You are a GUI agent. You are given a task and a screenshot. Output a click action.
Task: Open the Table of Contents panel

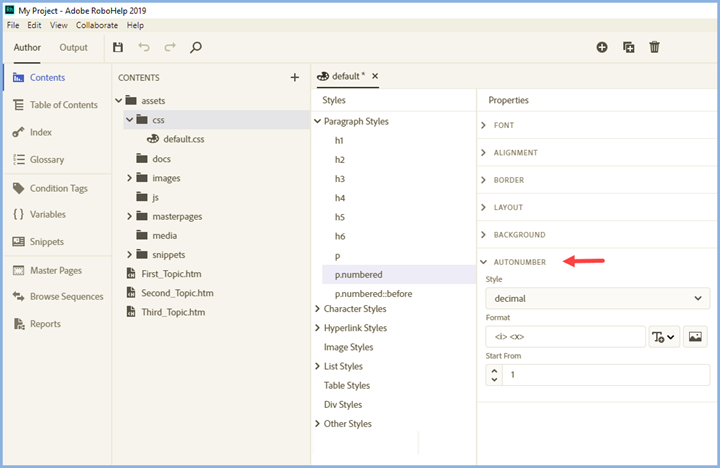tap(64, 105)
